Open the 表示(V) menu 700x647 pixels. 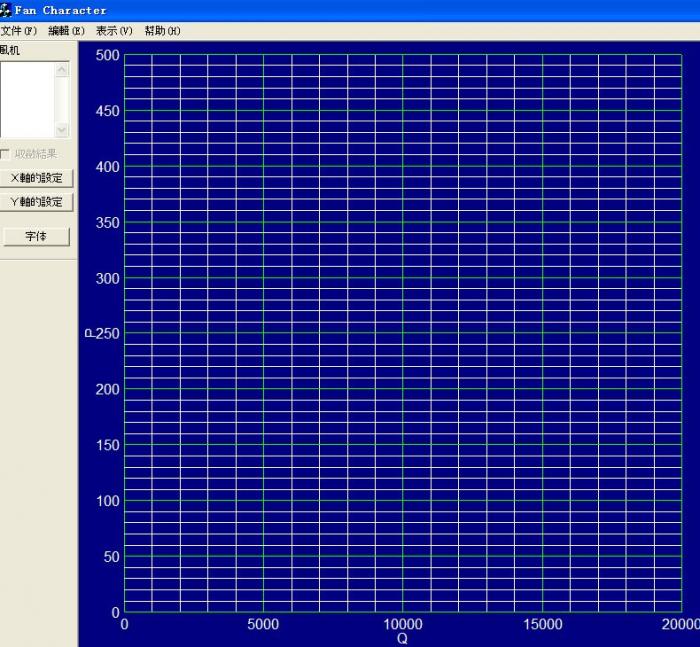pos(114,31)
